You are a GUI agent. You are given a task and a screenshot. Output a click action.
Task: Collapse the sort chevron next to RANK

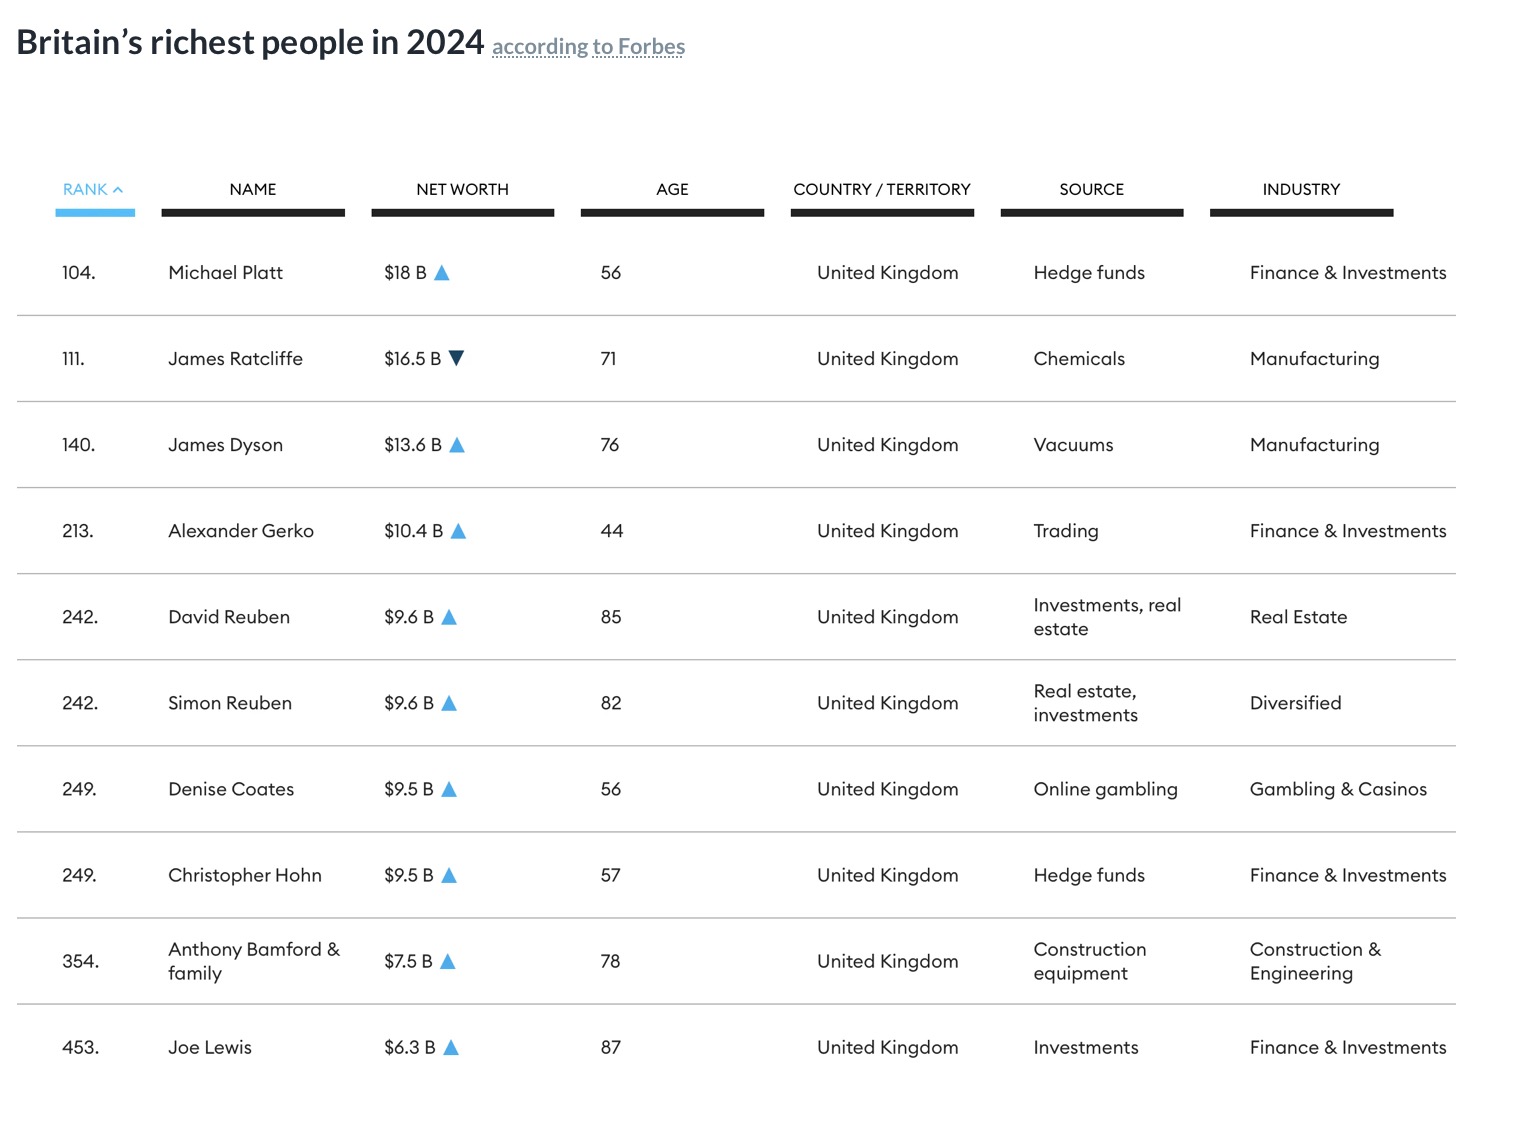[119, 188]
